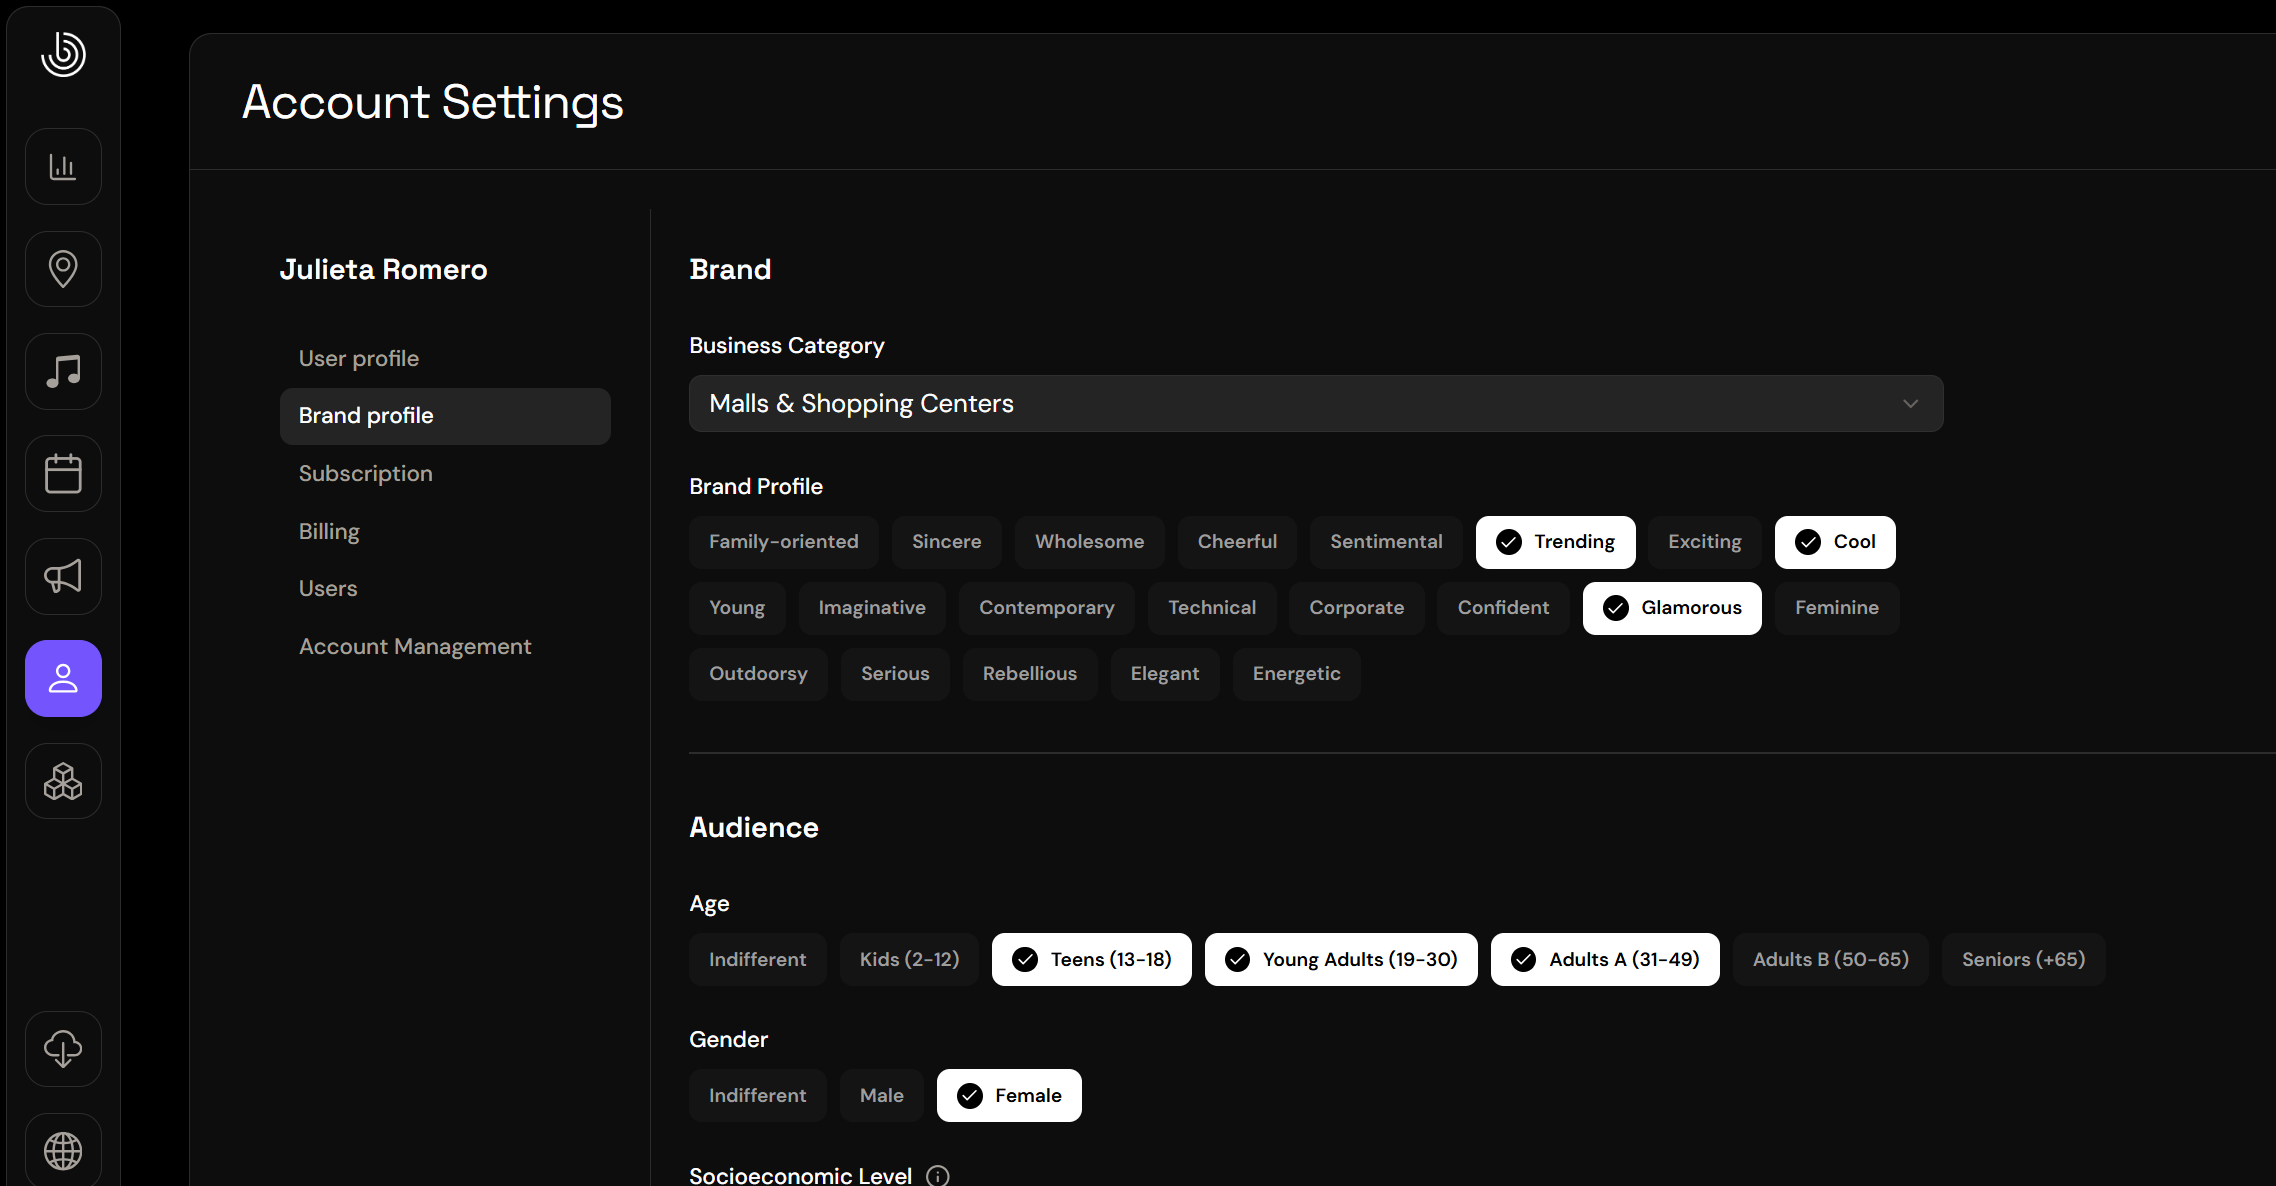Expand dropdown using the chevron arrow
Screen dimensions: 2276x1186
coord(1910,404)
